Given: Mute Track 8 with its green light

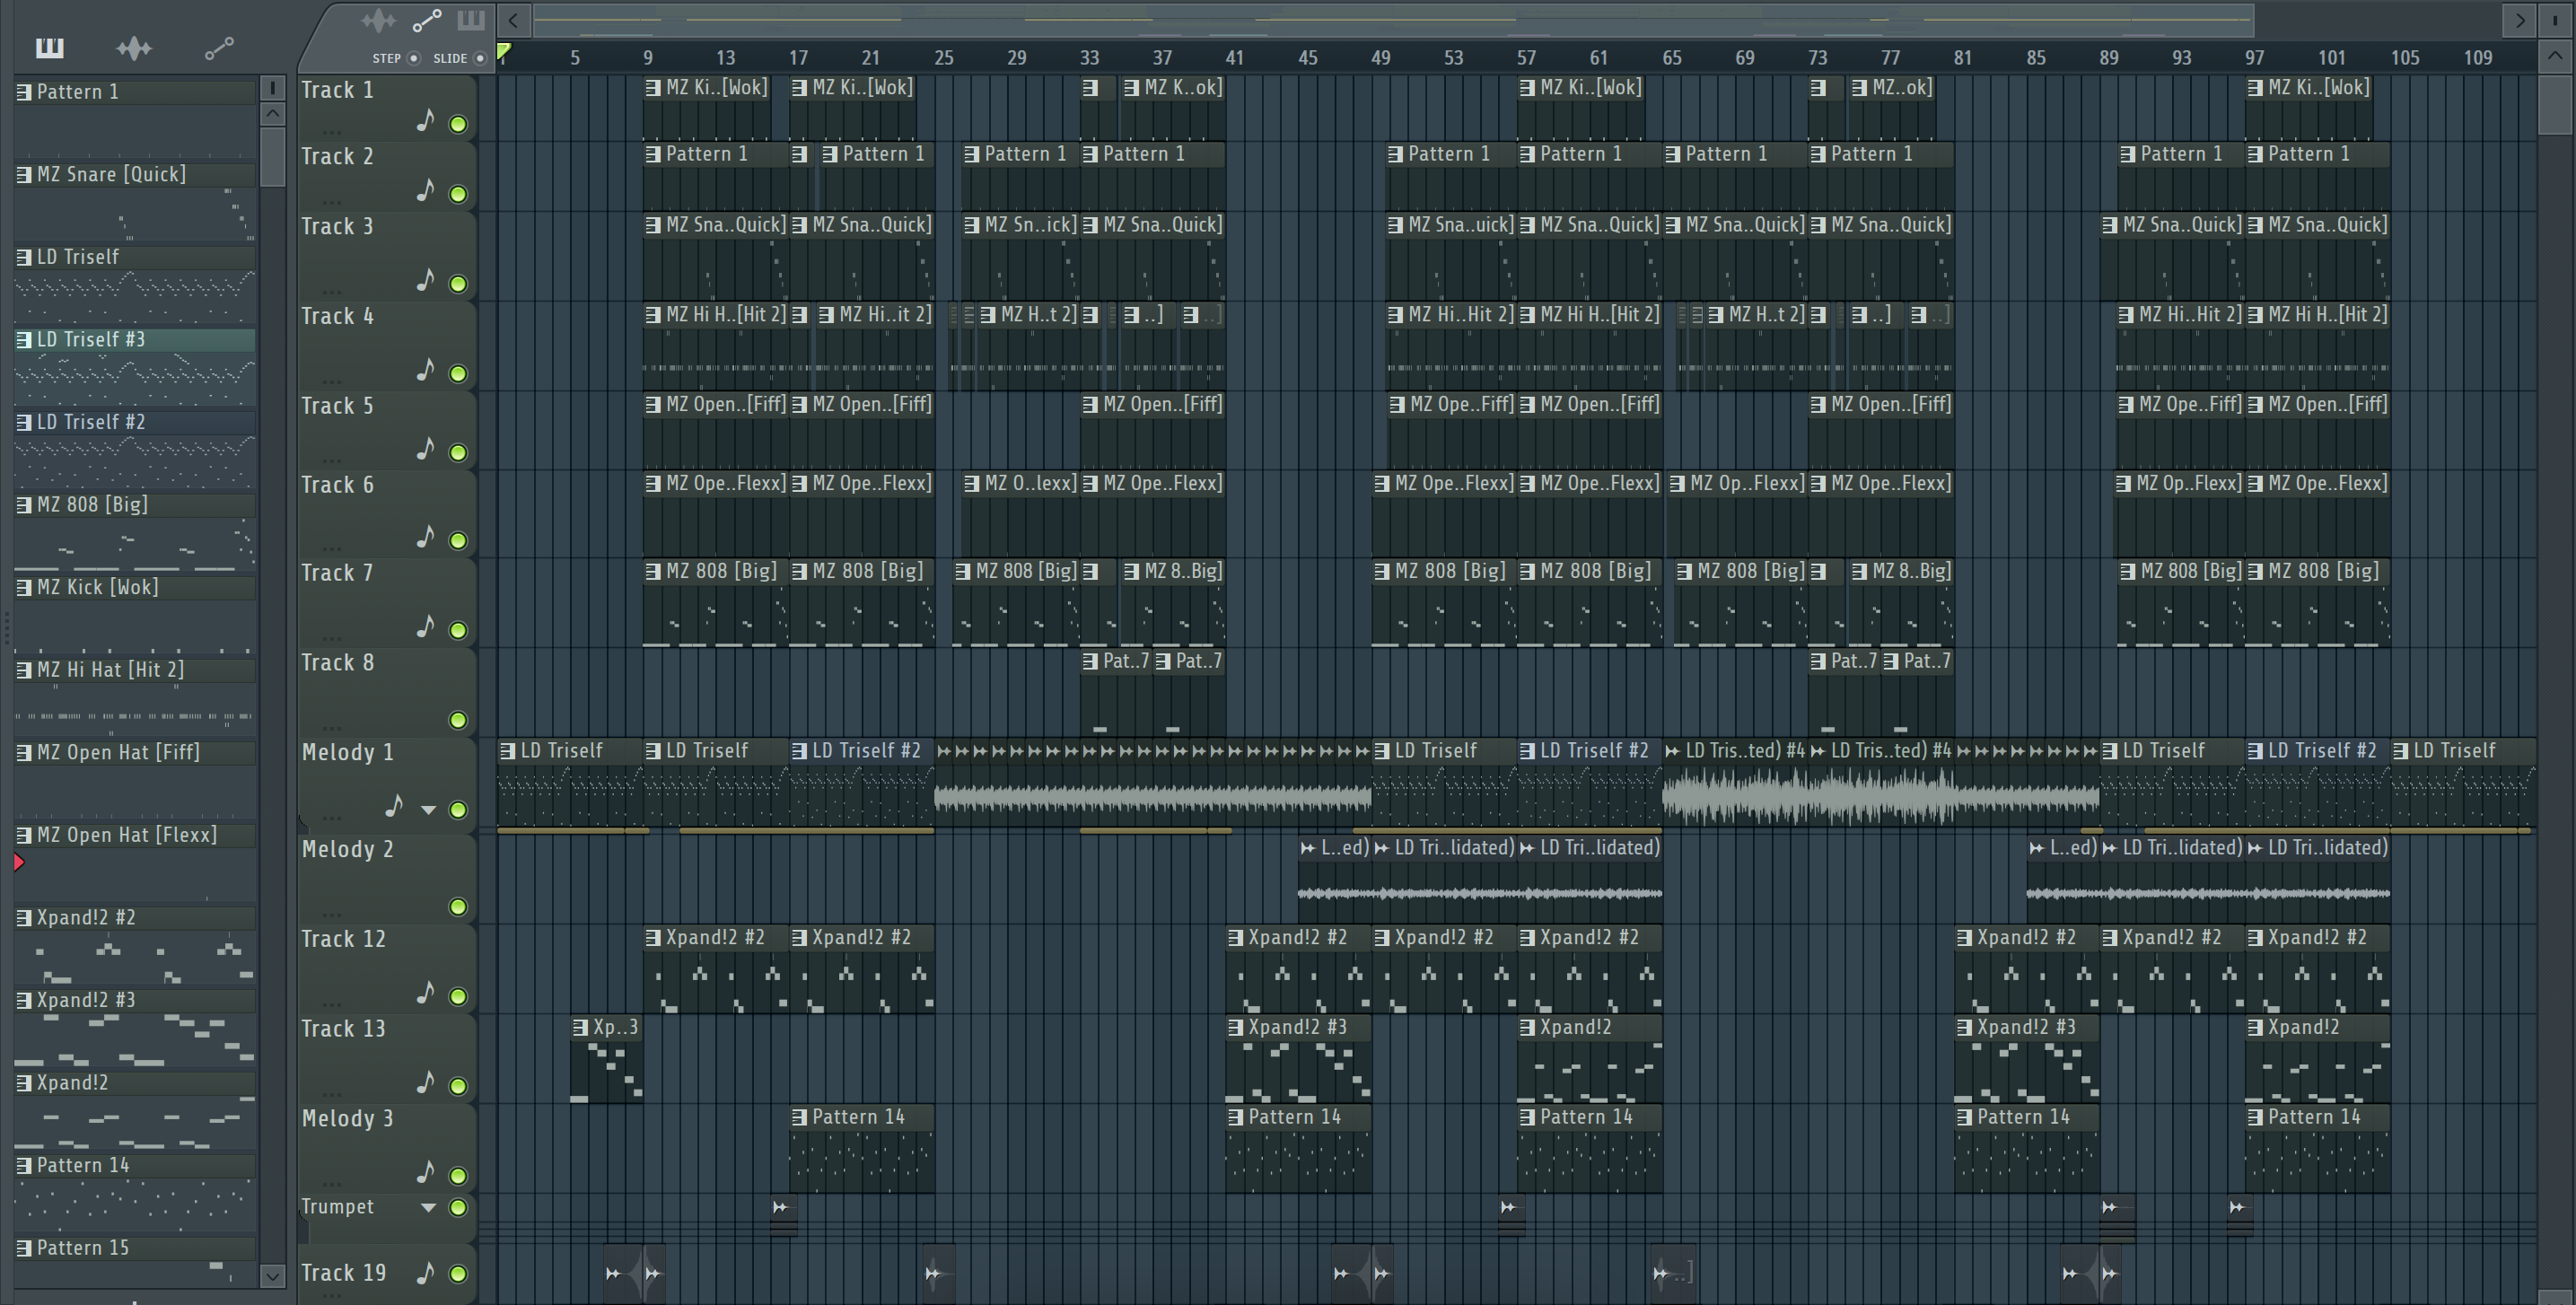Looking at the screenshot, I should click(x=458, y=720).
